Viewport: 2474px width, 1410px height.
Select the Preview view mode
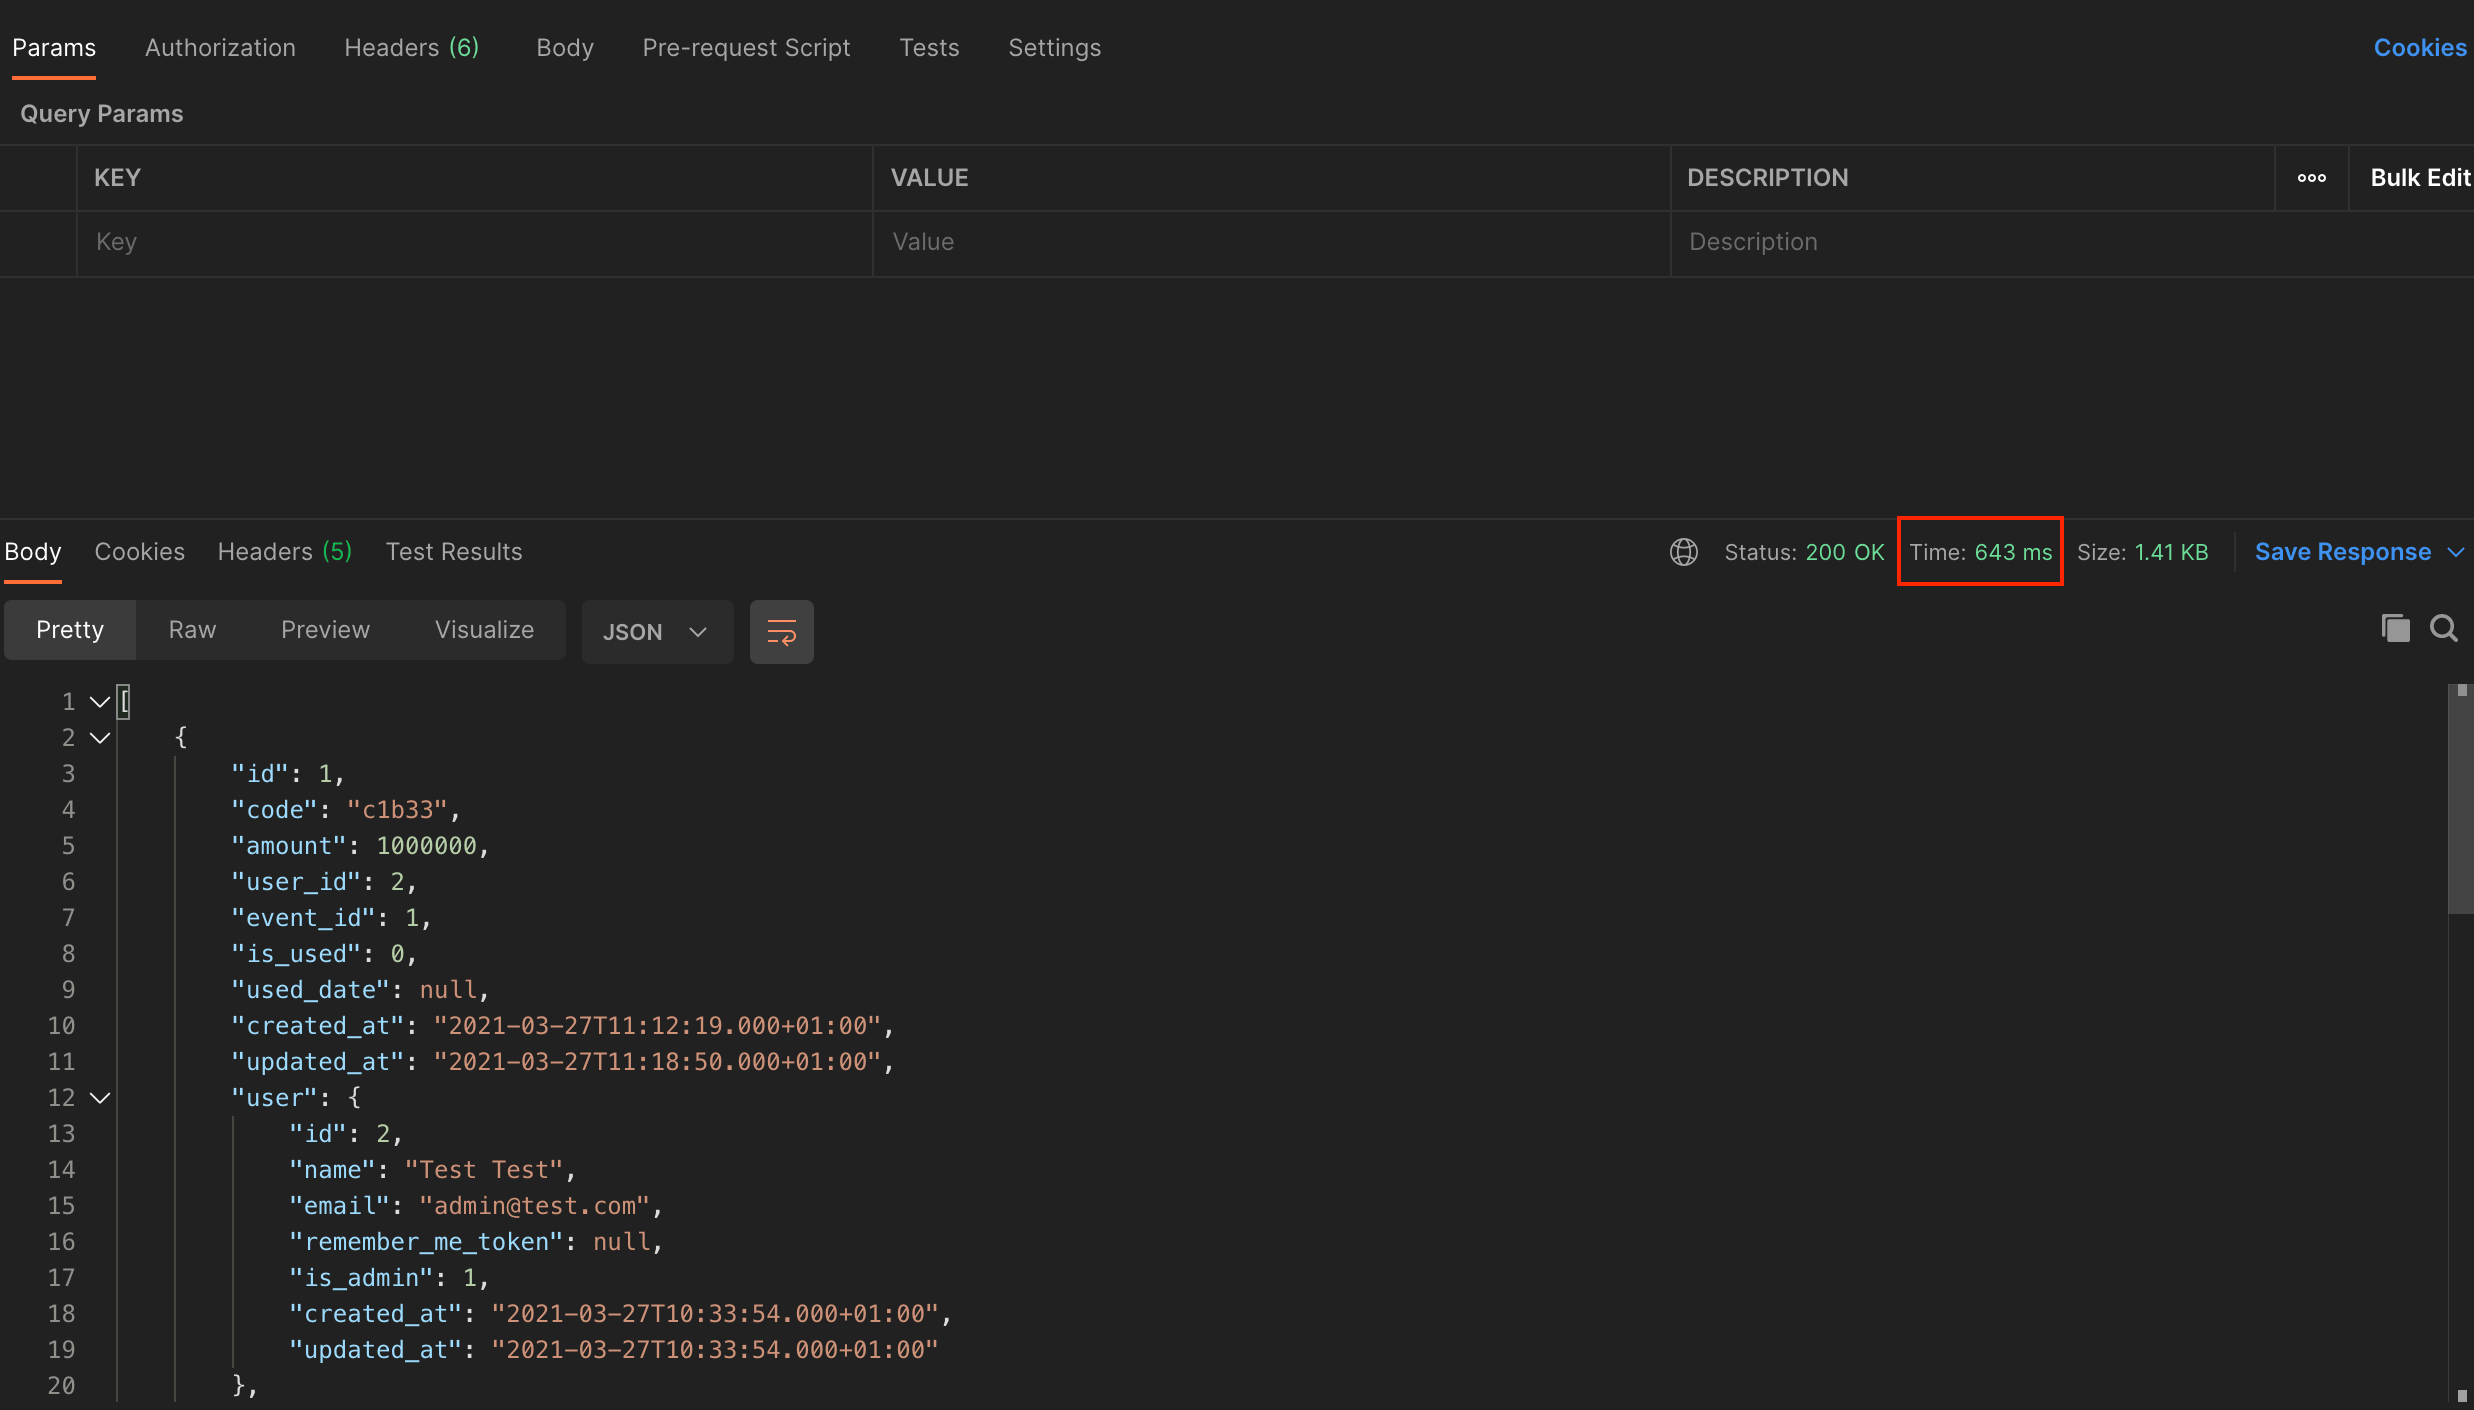(x=325, y=630)
